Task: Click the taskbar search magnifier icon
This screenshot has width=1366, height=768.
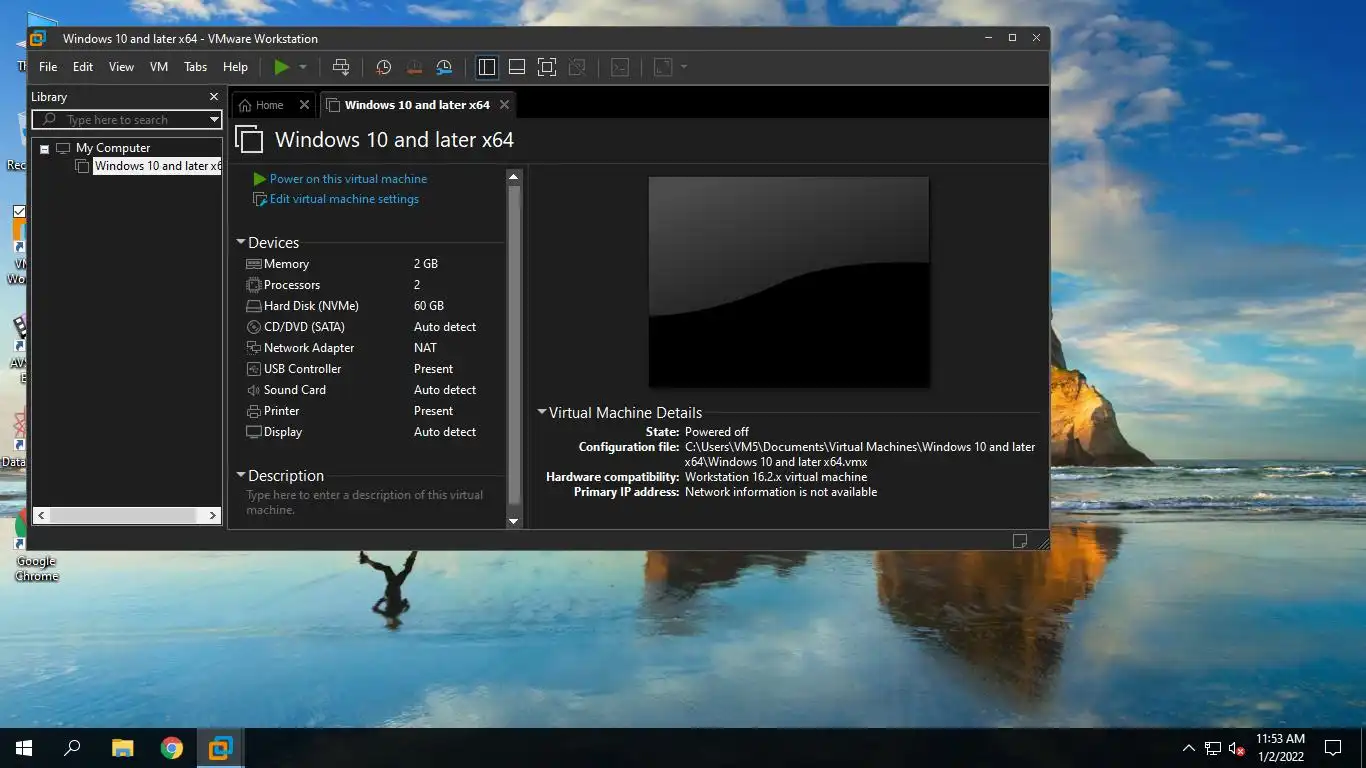Action: (x=72, y=747)
